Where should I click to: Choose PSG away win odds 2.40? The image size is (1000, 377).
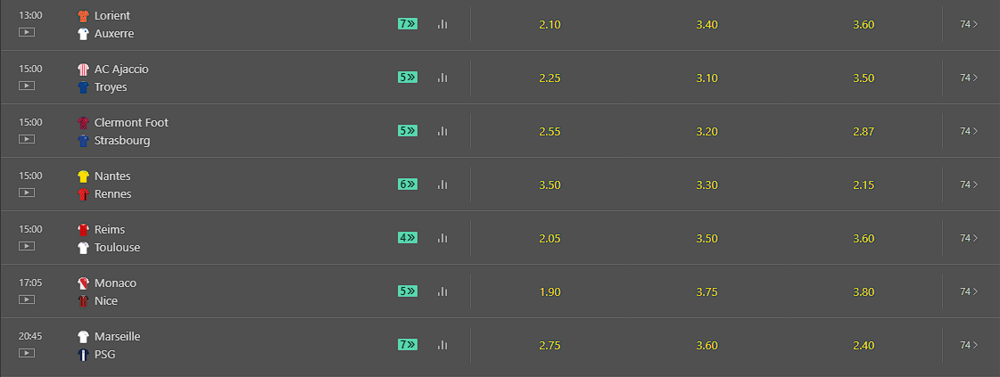tap(864, 345)
